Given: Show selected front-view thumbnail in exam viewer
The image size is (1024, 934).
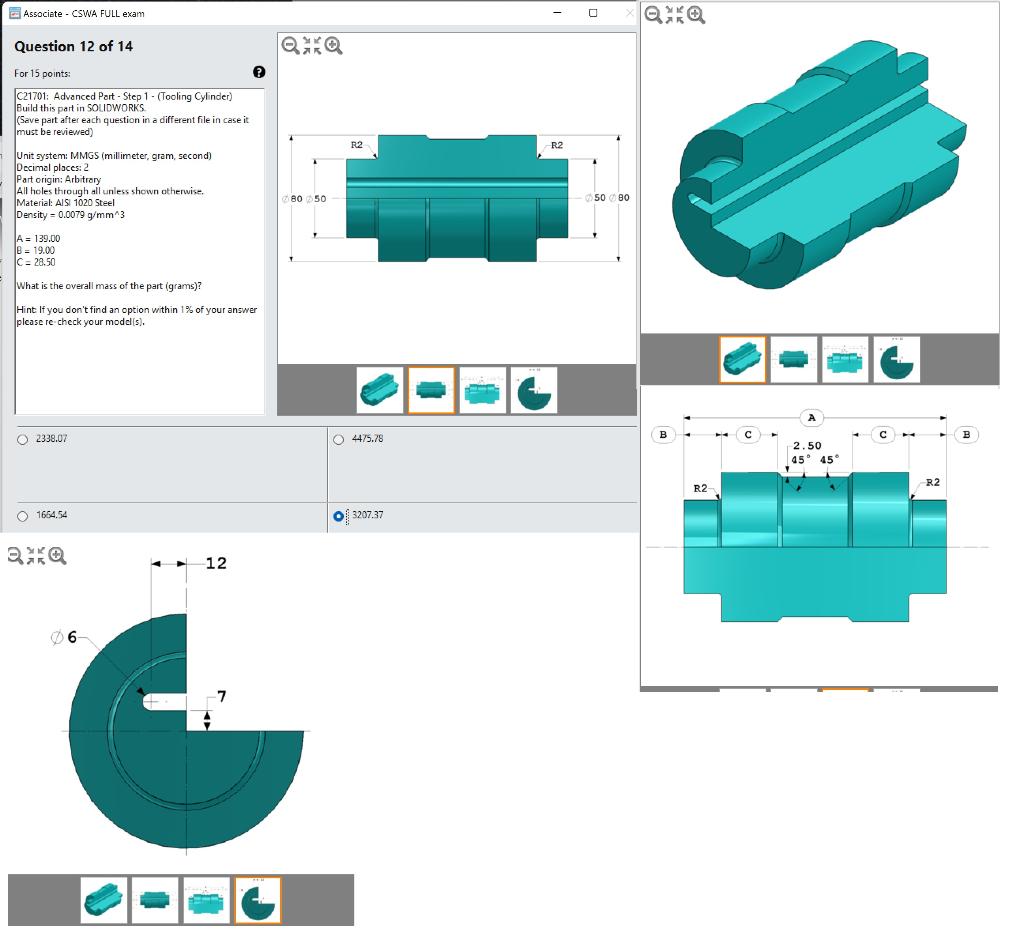Looking at the screenshot, I should click(431, 390).
